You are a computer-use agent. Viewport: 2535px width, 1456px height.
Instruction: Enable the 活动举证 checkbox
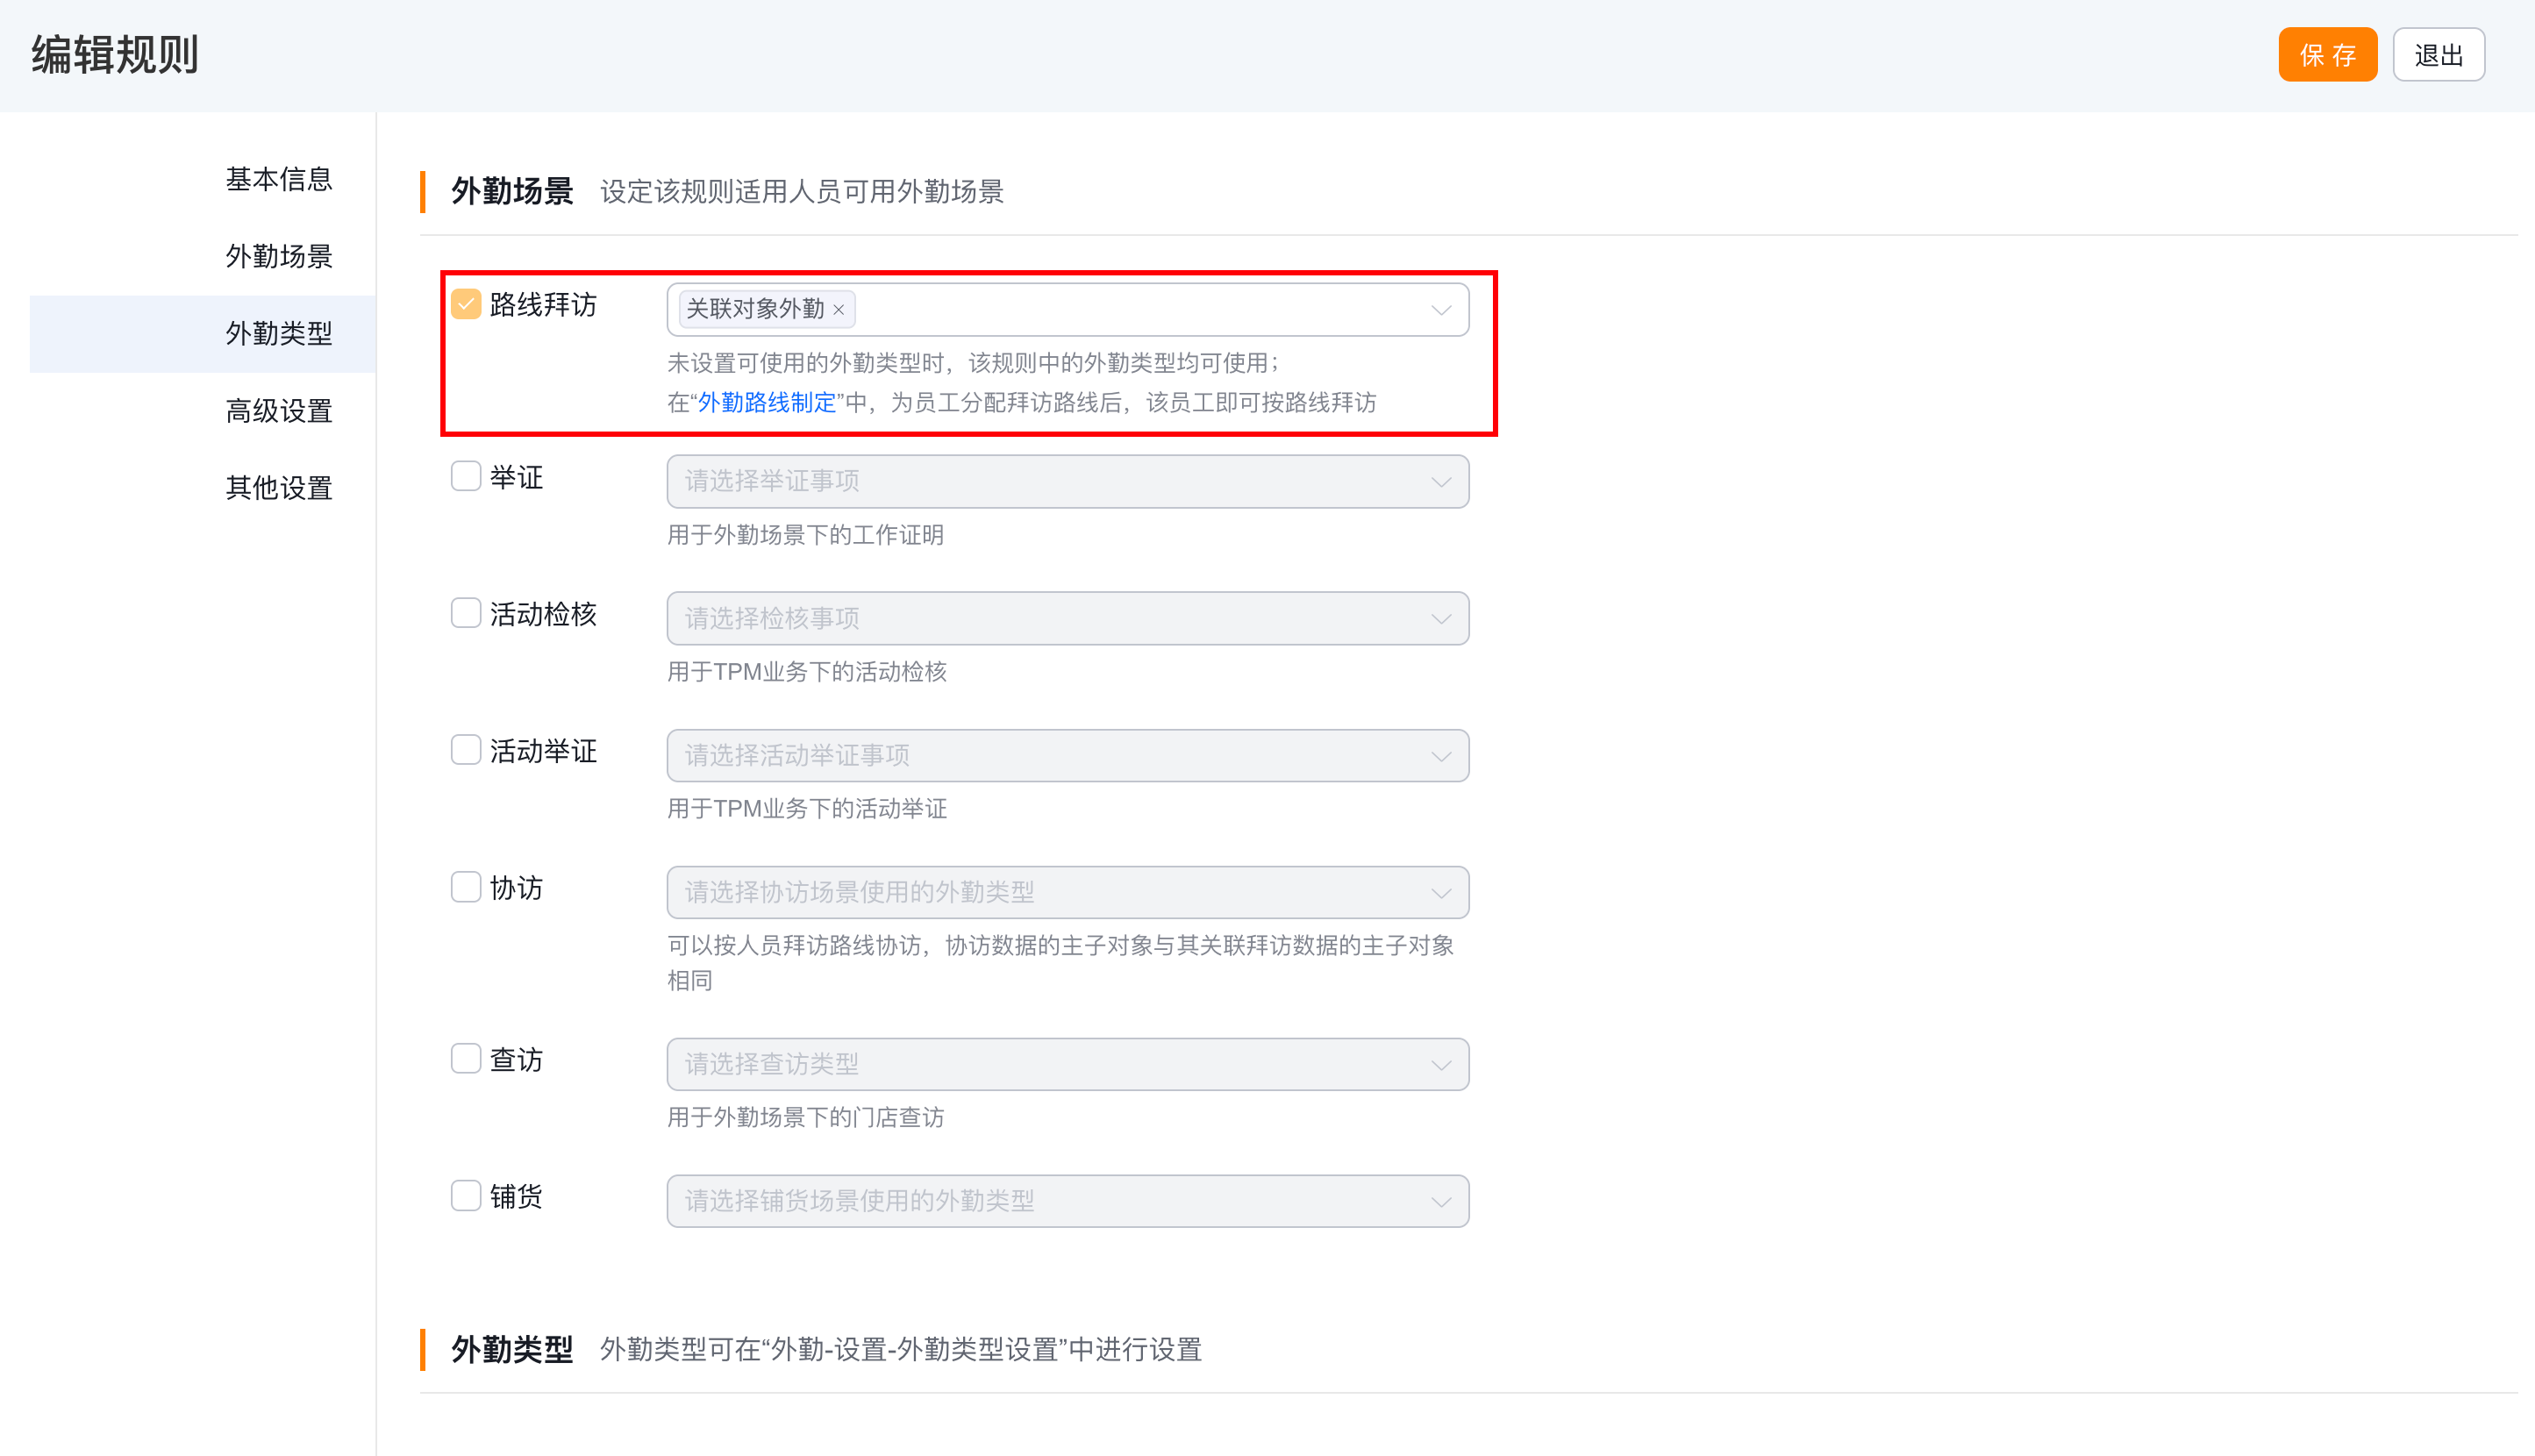(466, 750)
